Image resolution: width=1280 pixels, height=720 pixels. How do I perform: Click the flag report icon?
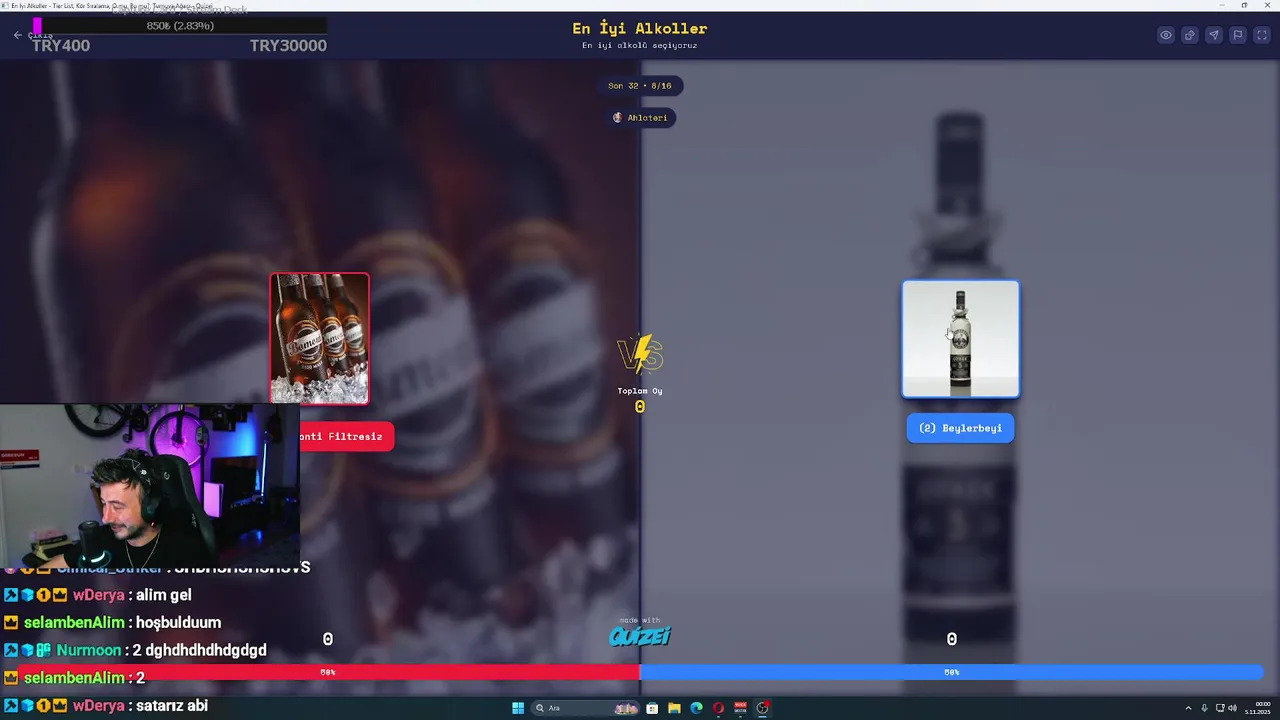pos(1238,35)
